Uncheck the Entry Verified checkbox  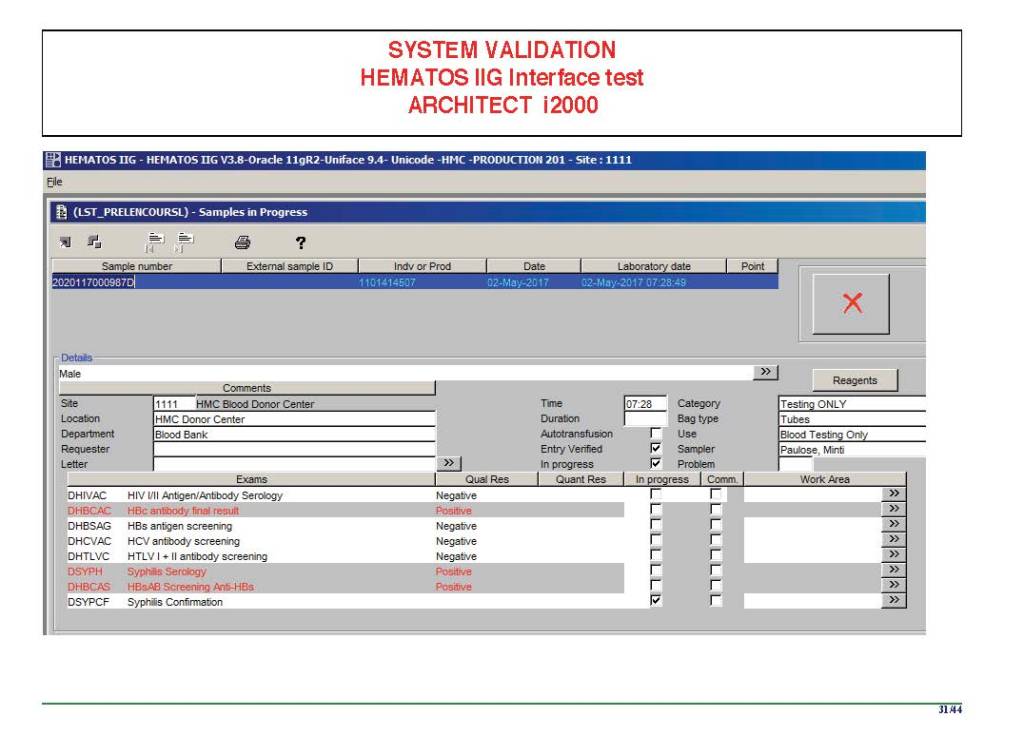[x=656, y=450]
